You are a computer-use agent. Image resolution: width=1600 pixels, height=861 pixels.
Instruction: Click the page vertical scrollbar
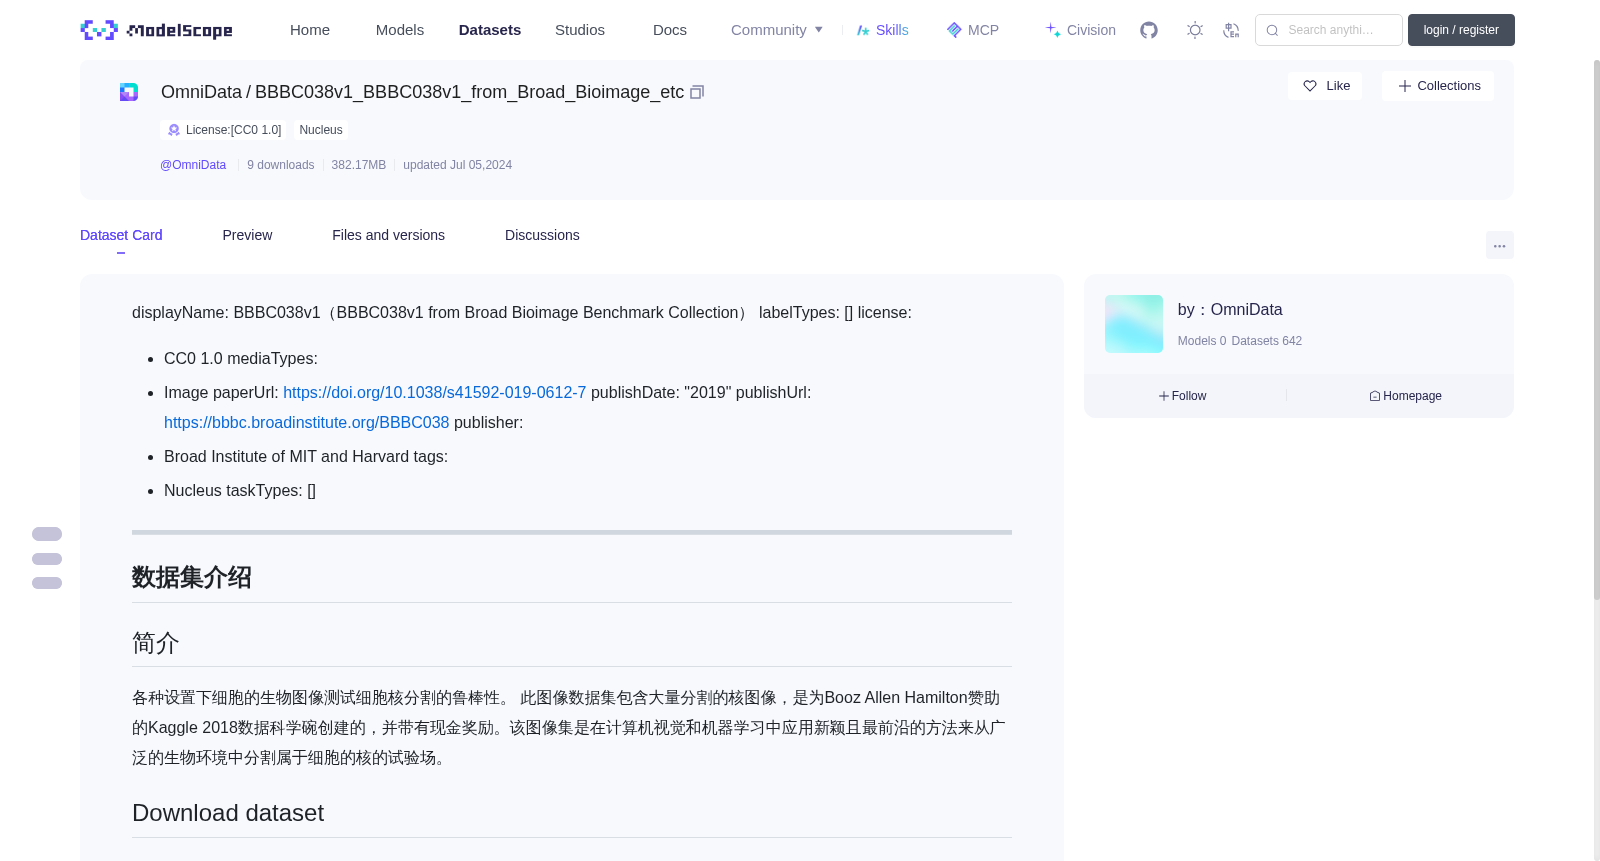point(1596,330)
